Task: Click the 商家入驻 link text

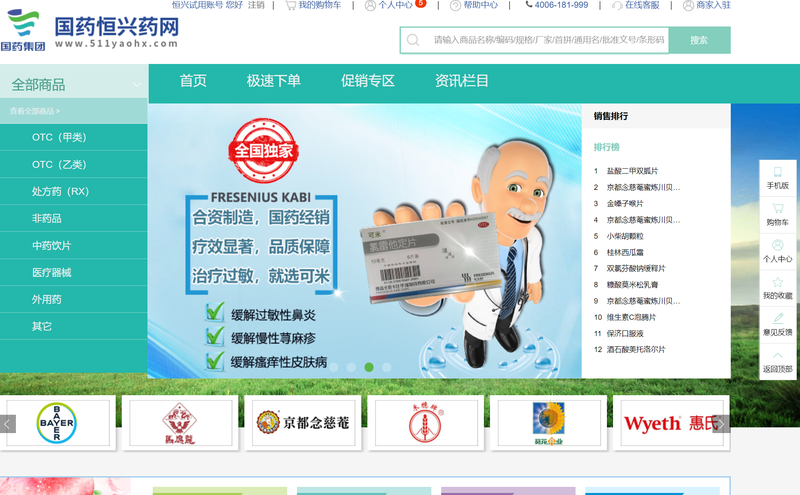Action: 713,5
